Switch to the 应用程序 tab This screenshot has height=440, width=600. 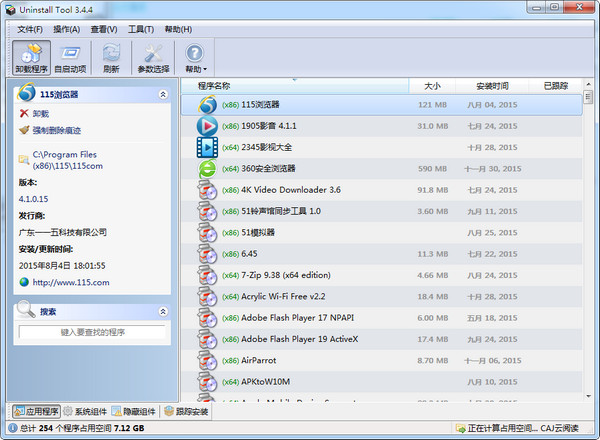click(x=37, y=412)
